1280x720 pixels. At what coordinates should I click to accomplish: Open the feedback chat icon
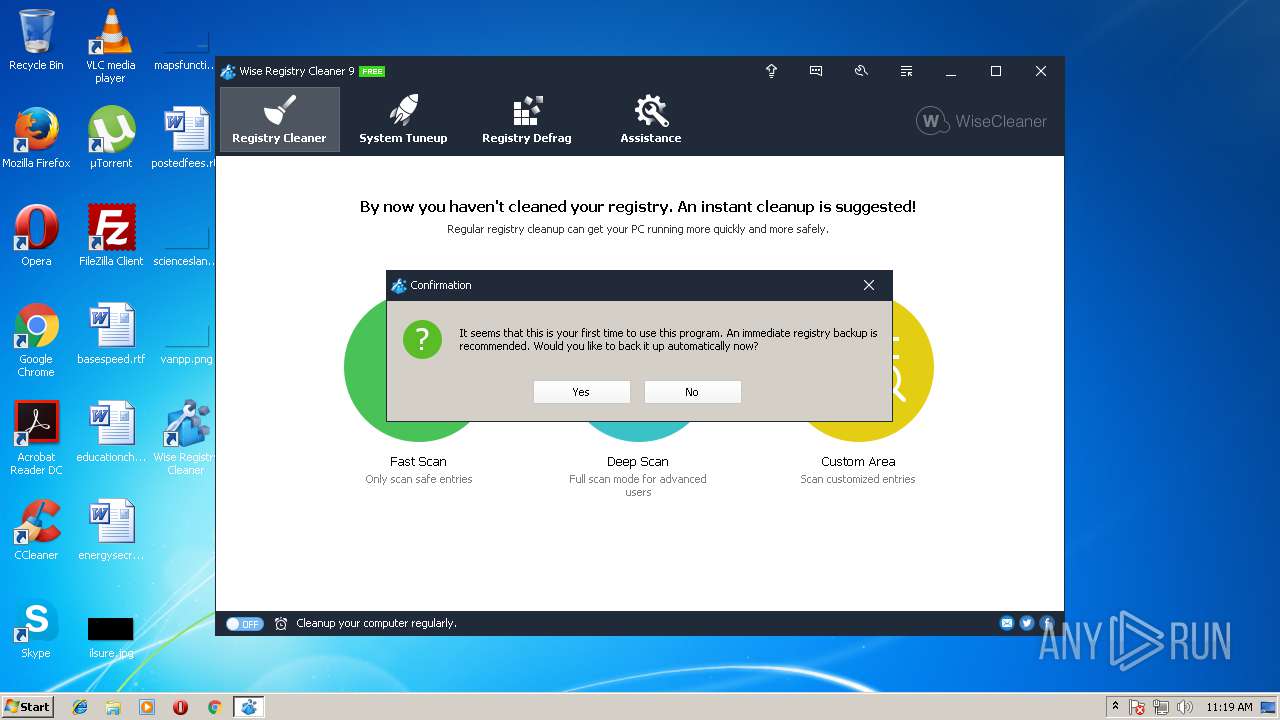click(816, 71)
